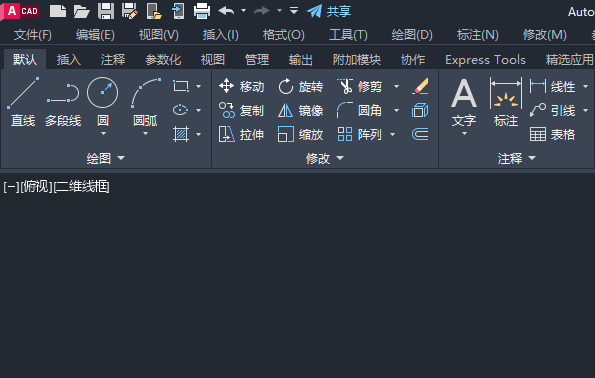Screen dimensions: 595x378
Task: Open the 插入(I) menu
Action: click(x=220, y=35)
